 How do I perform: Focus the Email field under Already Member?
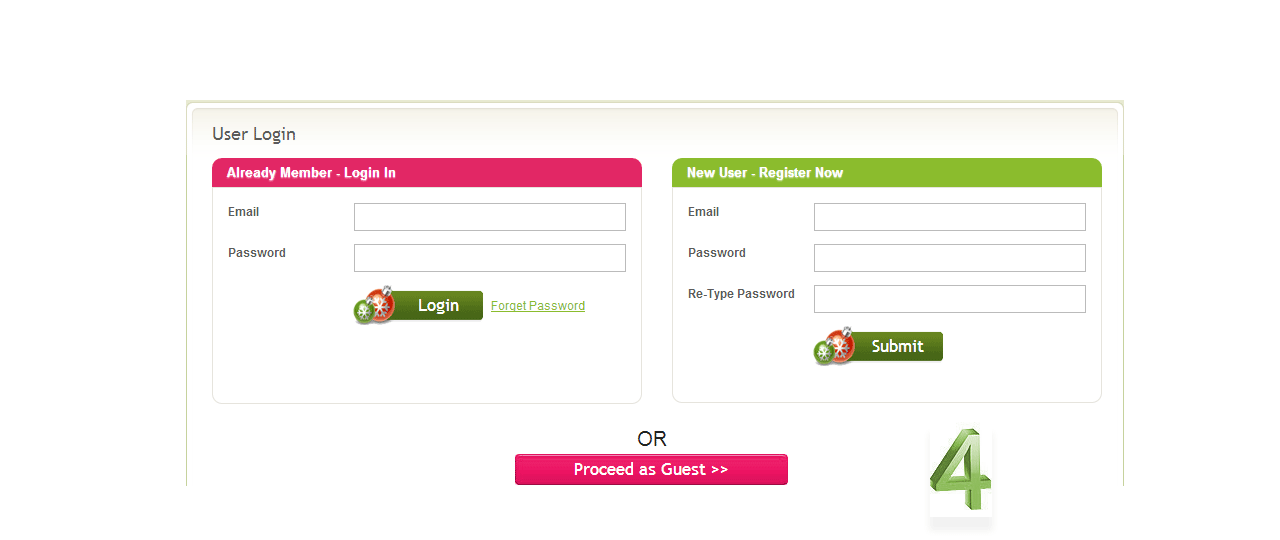point(490,217)
